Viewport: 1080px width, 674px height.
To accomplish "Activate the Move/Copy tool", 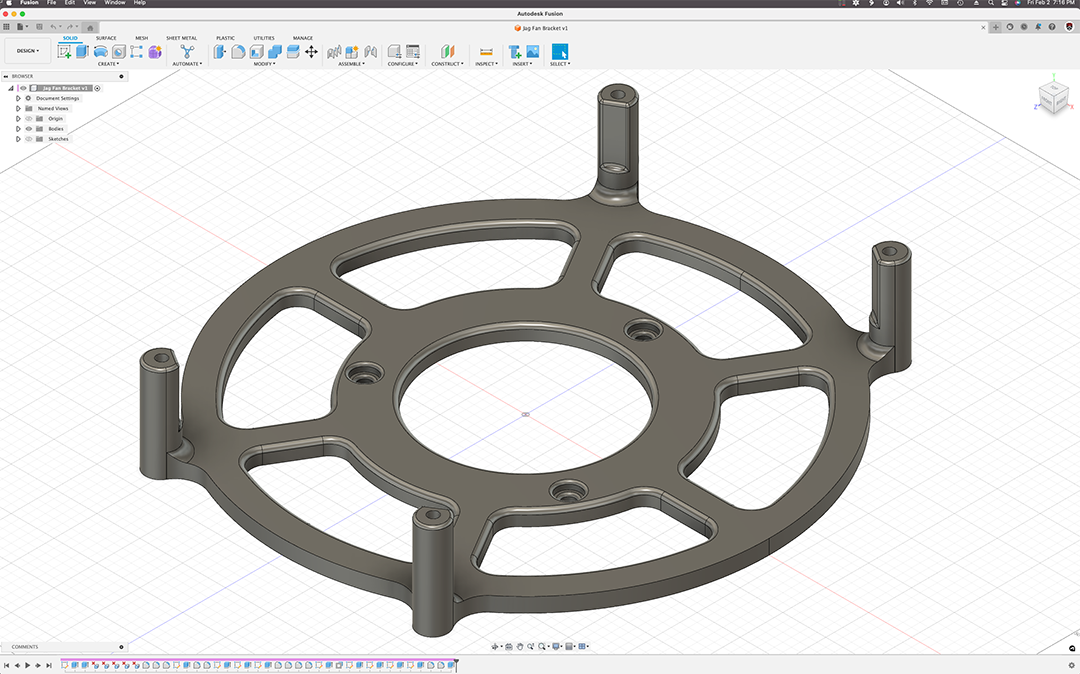I will tap(311, 52).
